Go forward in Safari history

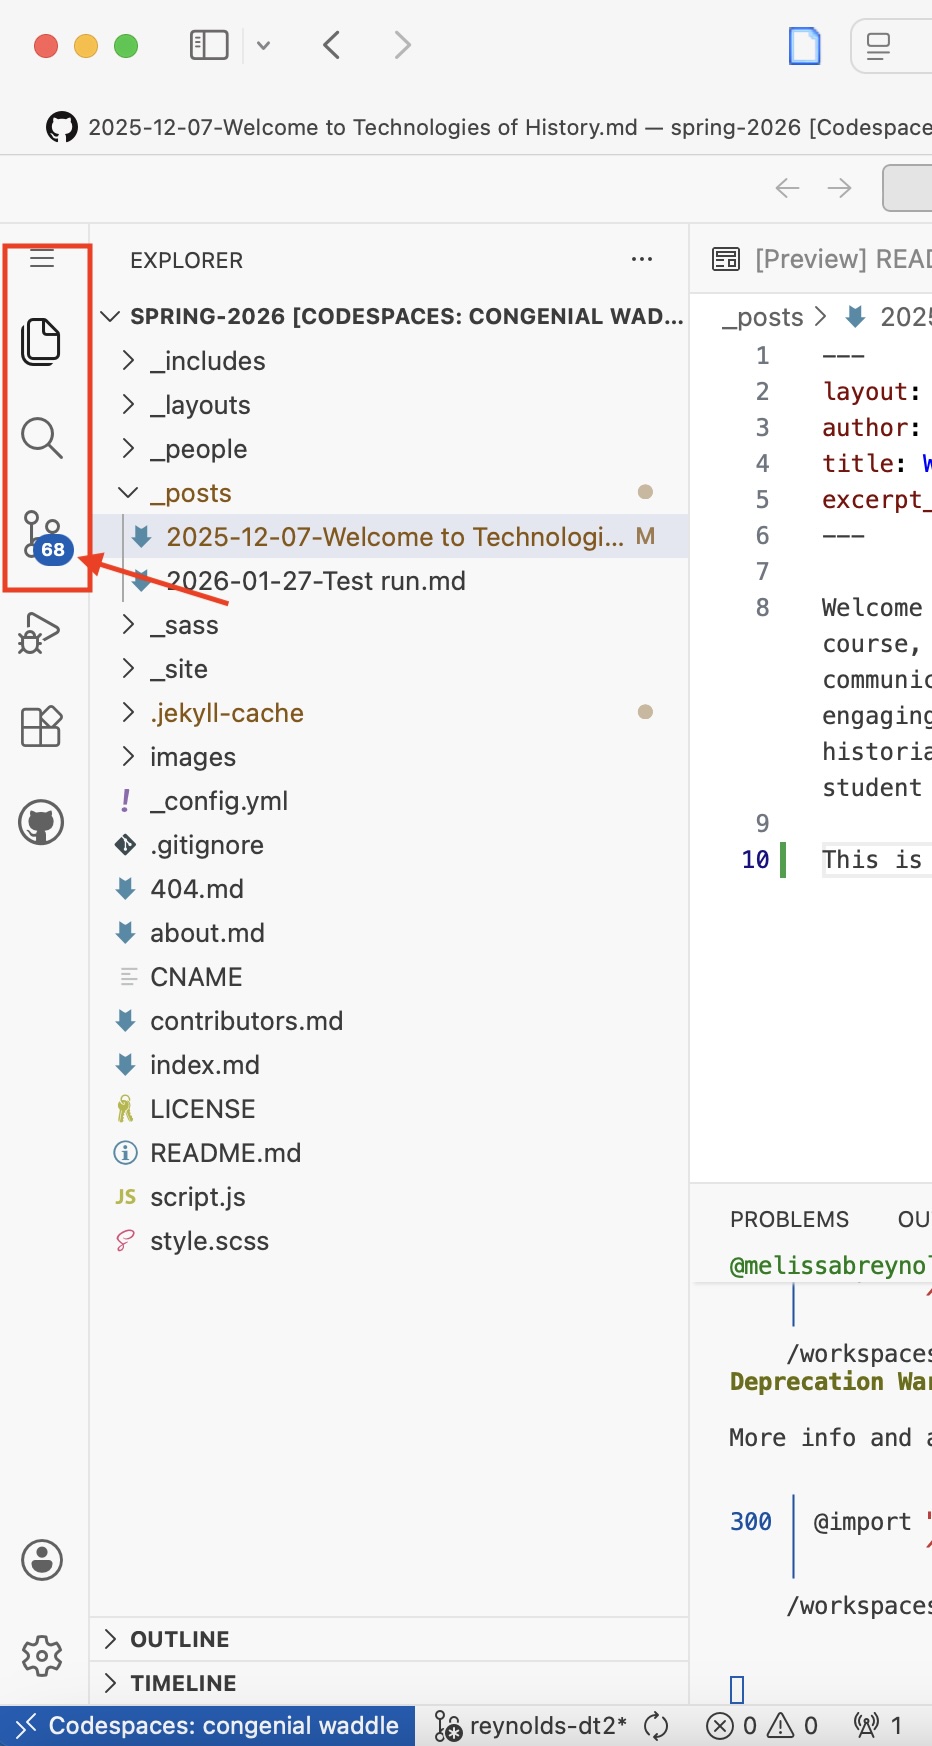pos(402,45)
